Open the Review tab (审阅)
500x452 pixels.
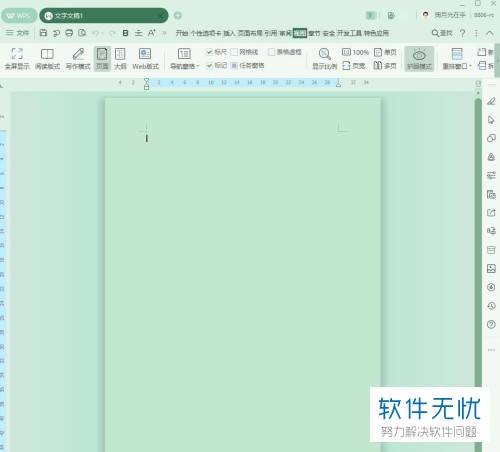pyautogui.click(x=285, y=33)
